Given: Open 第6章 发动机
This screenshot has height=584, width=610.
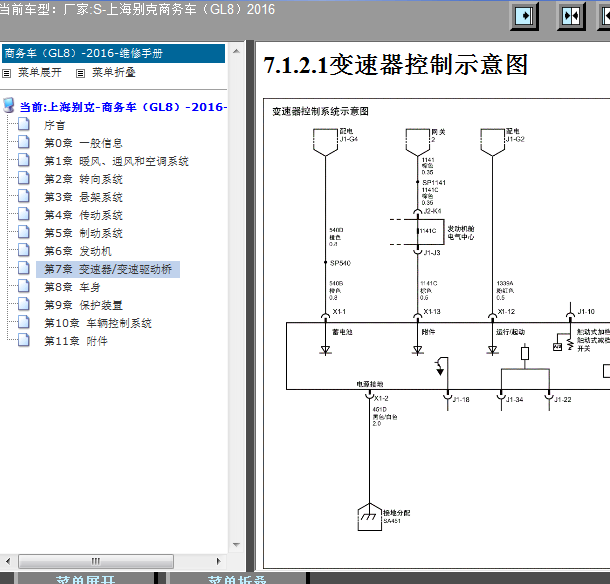Looking at the screenshot, I should click(78, 251).
